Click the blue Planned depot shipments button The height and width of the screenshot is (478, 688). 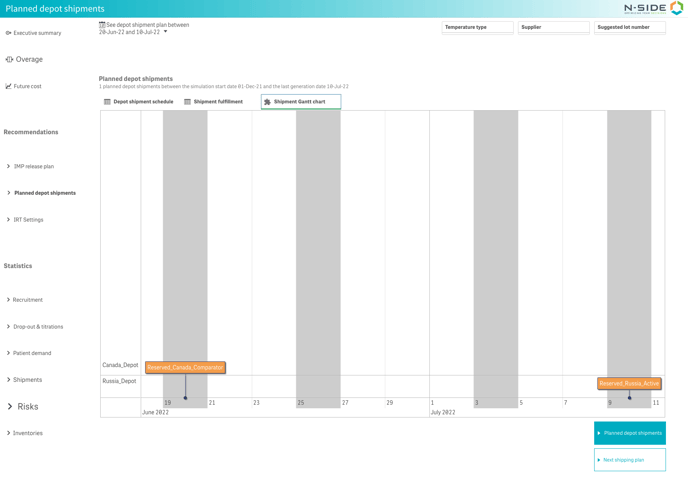tap(629, 433)
